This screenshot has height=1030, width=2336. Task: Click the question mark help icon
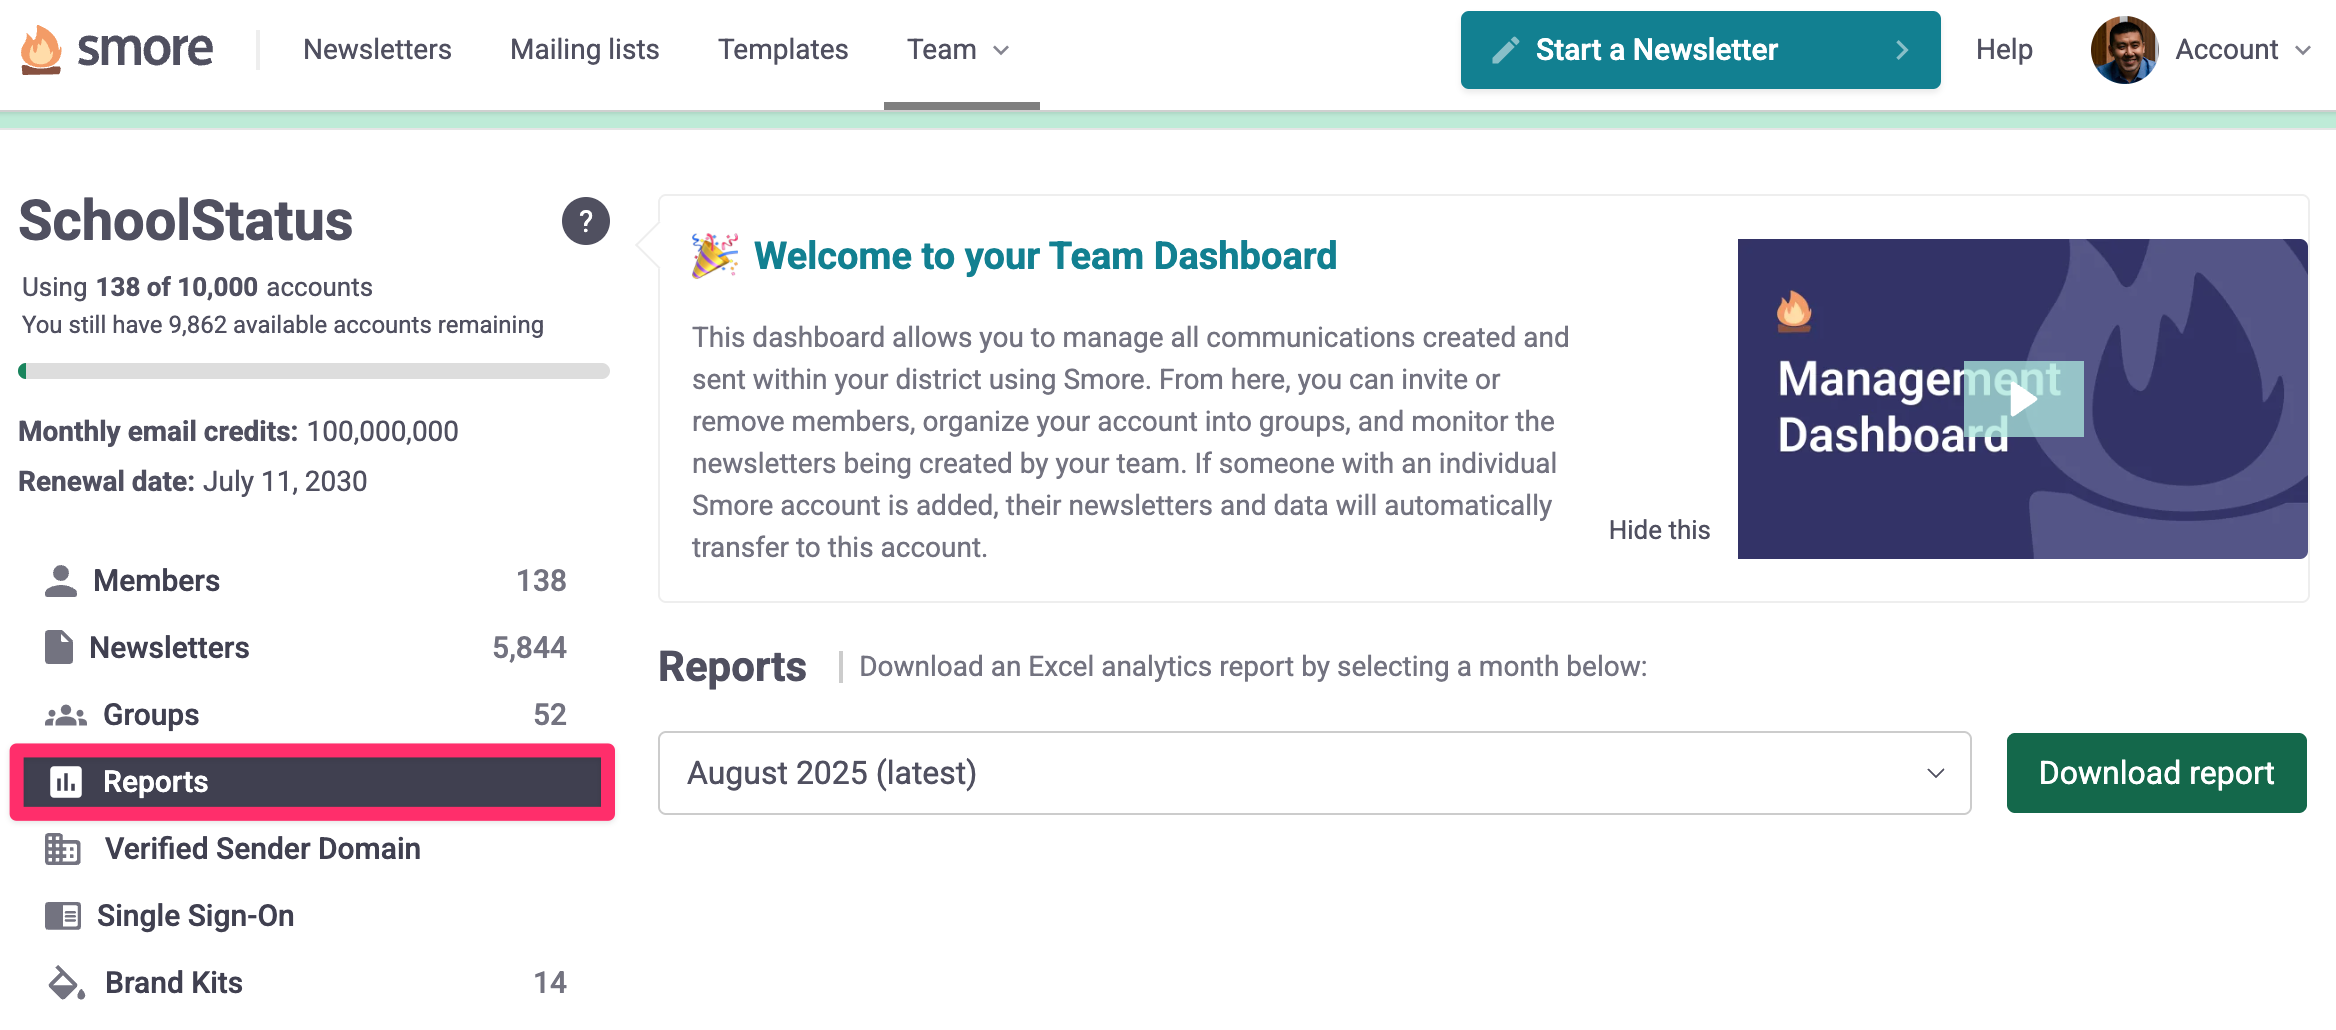(x=585, y=221)
